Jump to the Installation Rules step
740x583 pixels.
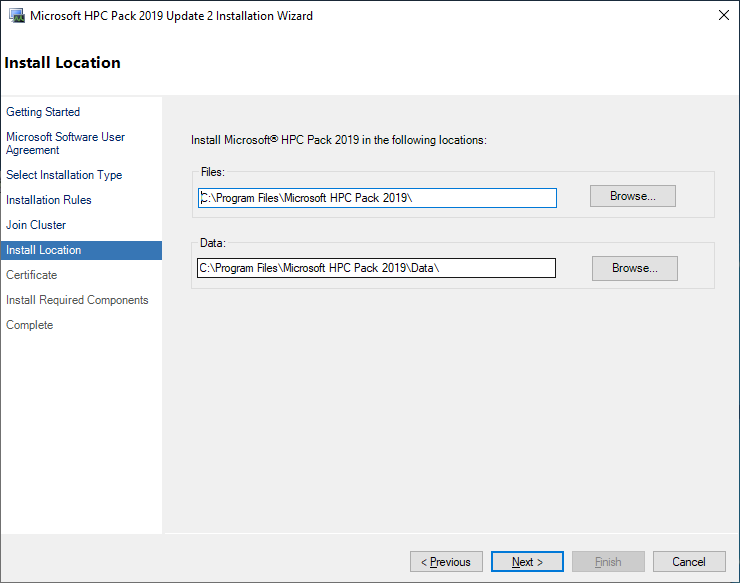pyautogui.click(x=49, y=200)
